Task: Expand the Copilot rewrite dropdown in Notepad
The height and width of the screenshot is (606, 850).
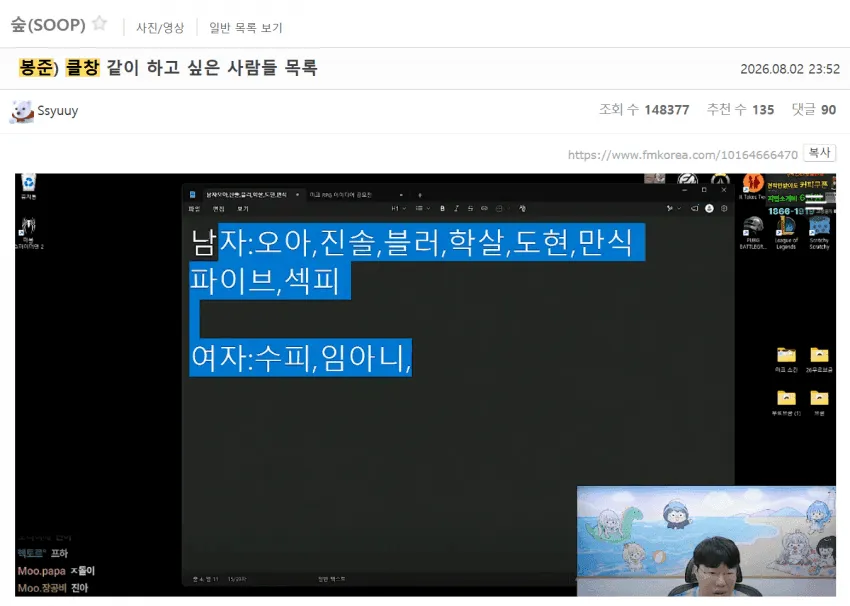Action: click(x=674, y=209)
